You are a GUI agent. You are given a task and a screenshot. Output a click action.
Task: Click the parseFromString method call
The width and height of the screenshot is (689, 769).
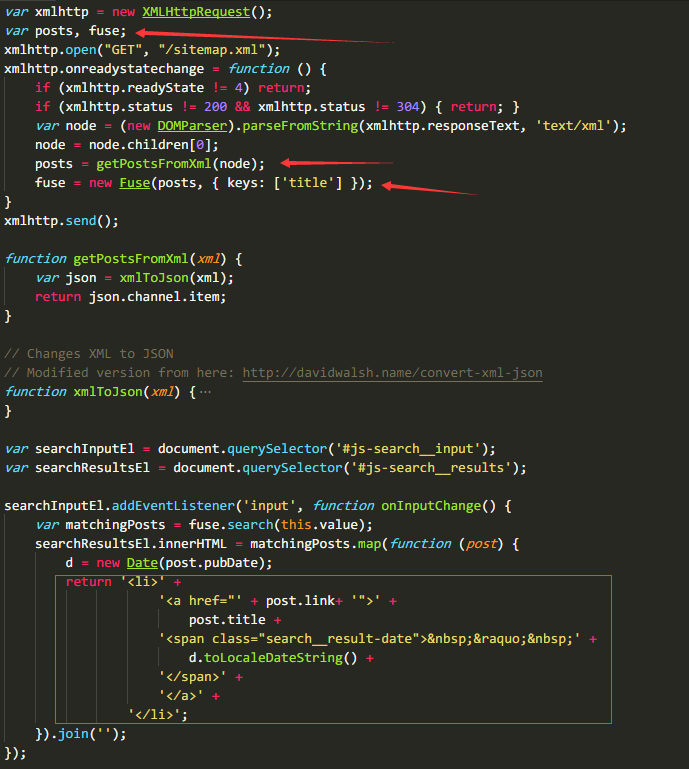[300, 126]
